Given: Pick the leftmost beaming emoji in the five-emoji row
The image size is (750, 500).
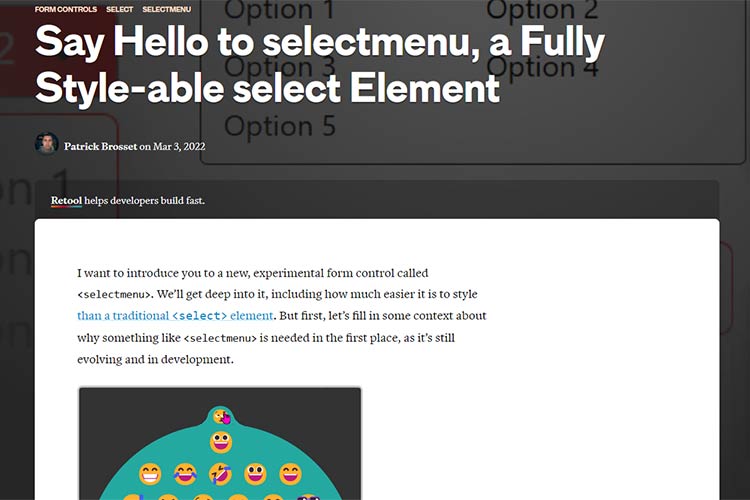Looking at the screenshot, I should coord(150,473).
